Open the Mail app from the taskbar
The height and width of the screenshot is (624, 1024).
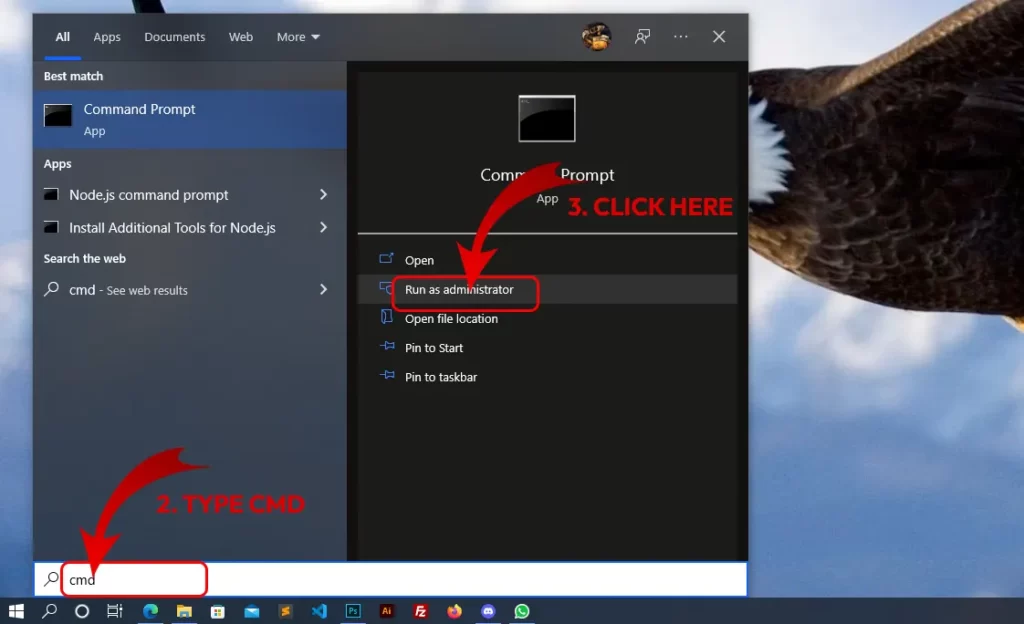[x=251, y=611]
